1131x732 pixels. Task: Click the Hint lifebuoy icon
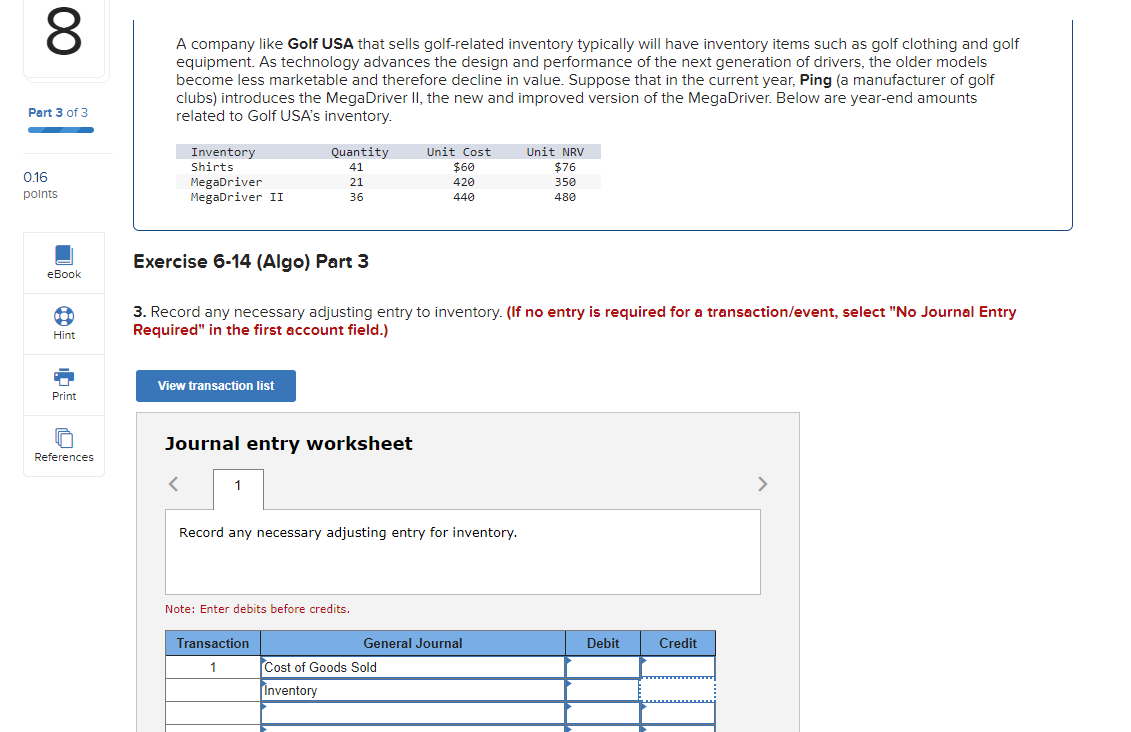(63, 316)
